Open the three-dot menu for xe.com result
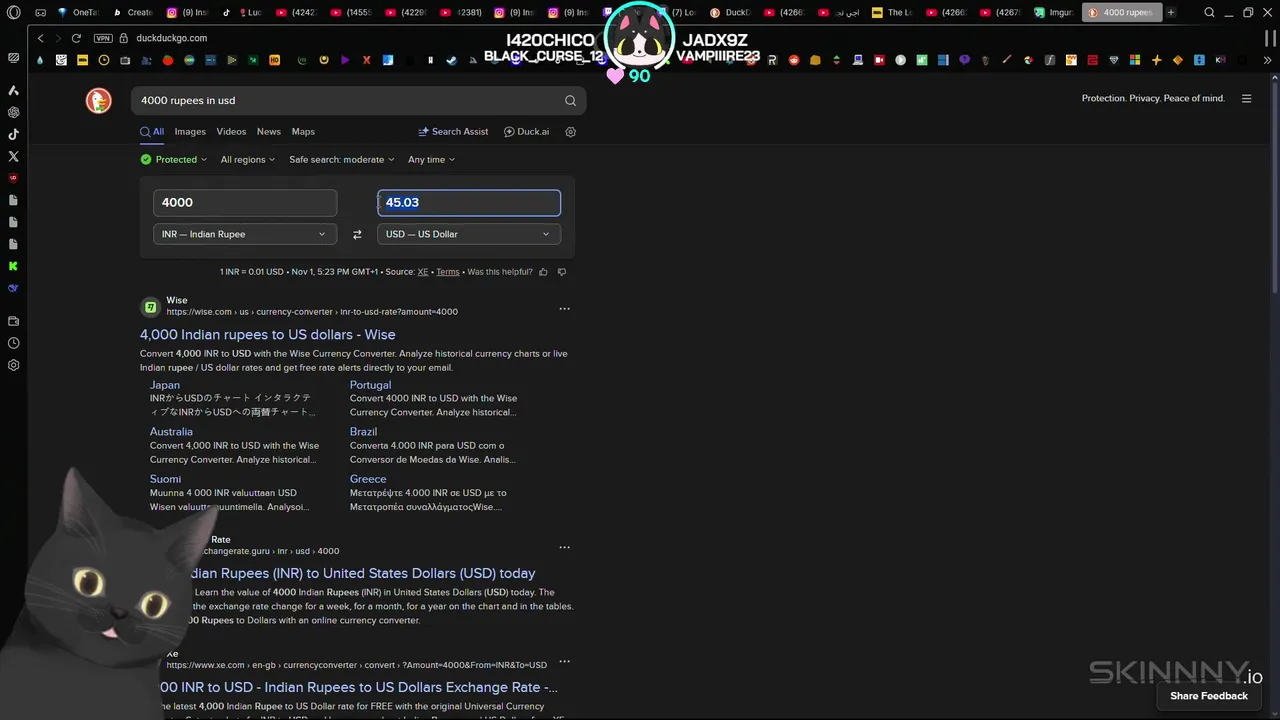 [x=564, y=661]
